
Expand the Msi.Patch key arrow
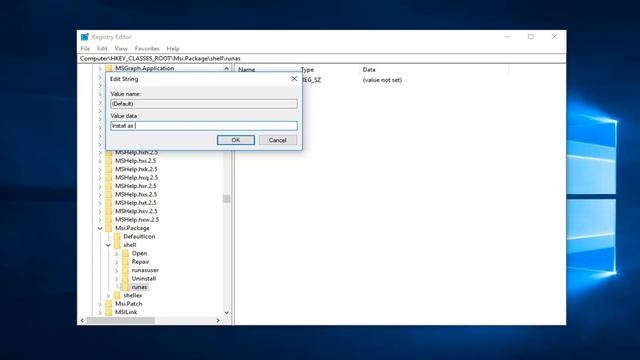coord(100,304)
